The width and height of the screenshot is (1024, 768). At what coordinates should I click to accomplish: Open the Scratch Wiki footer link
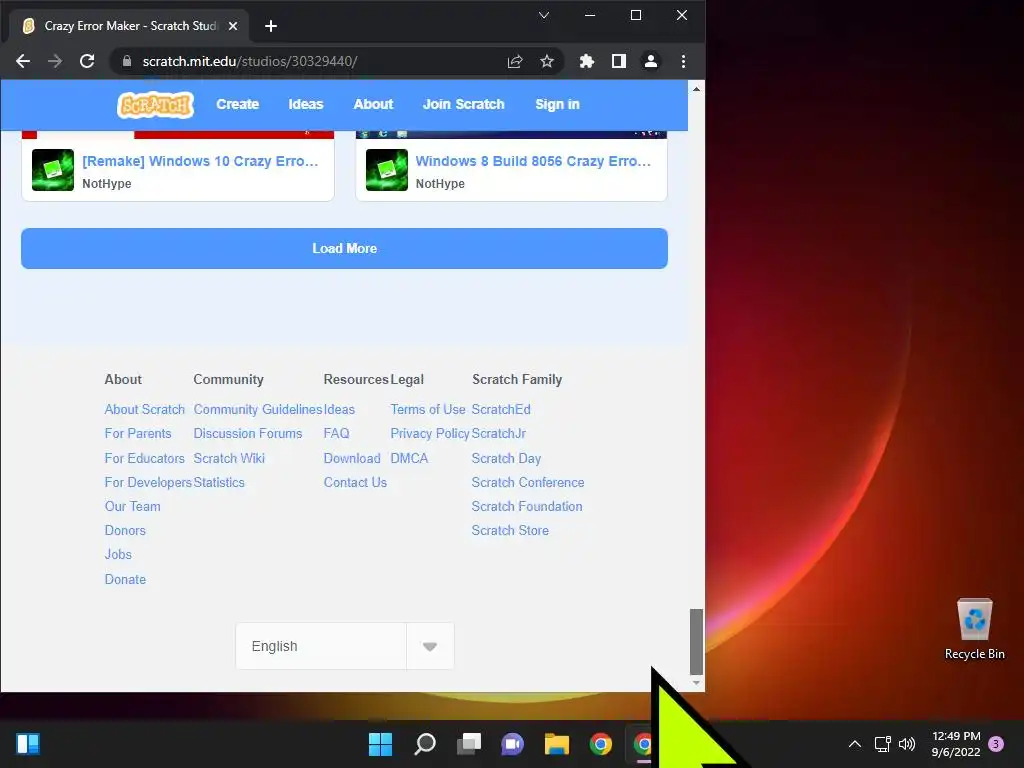tap(229, 458)
